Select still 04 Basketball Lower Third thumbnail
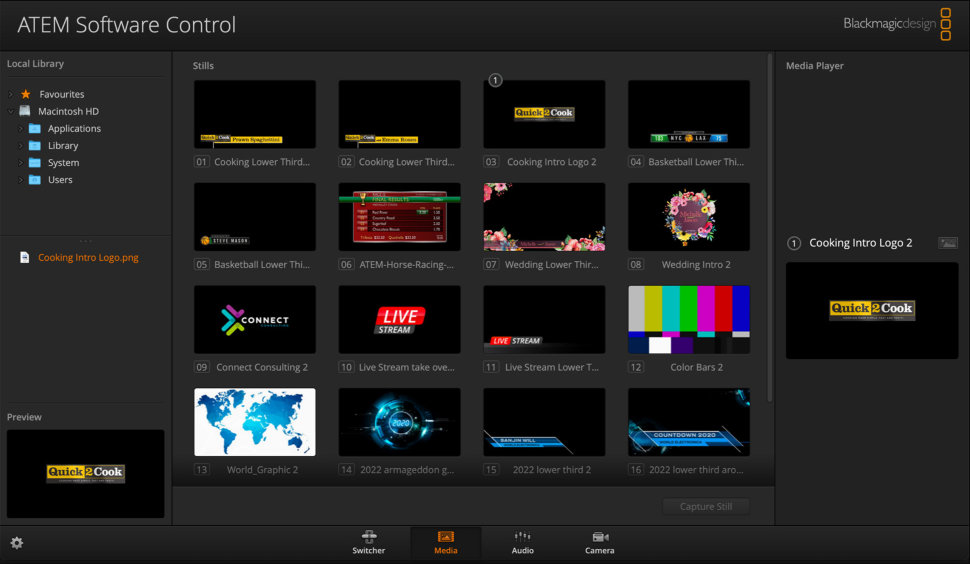The height and width of the screenshot is (564, 970). (x=689, y=114)
